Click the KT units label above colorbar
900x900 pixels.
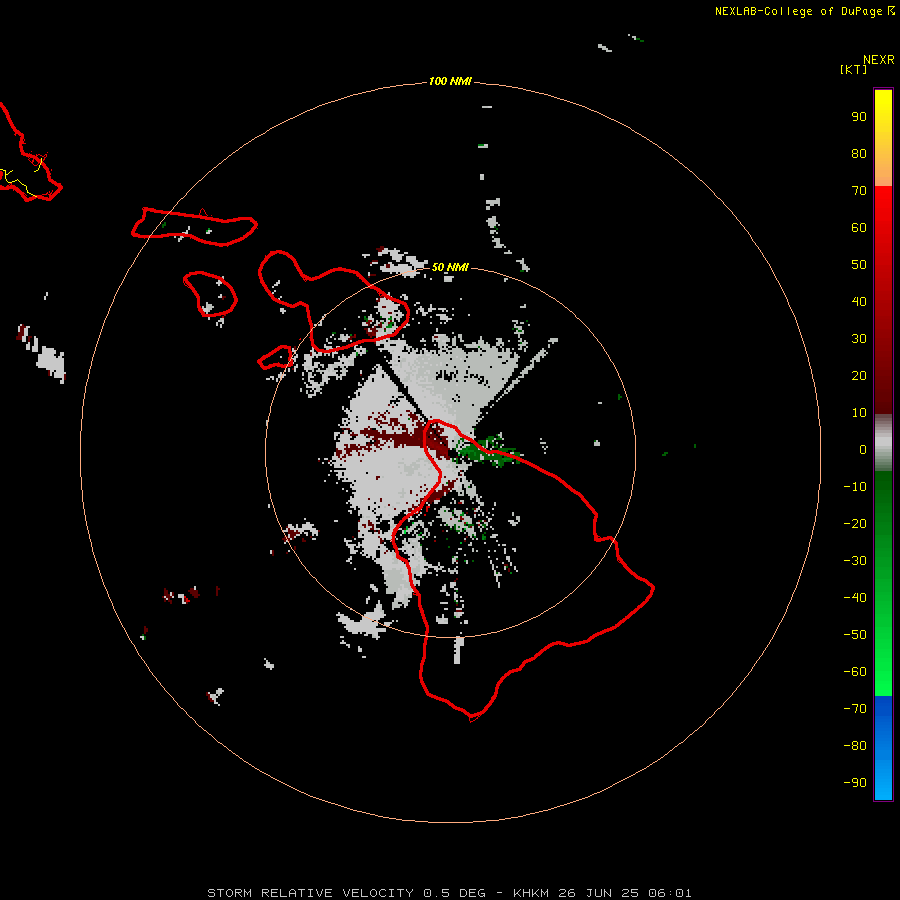pyautogui.click(x=853, y=69)
